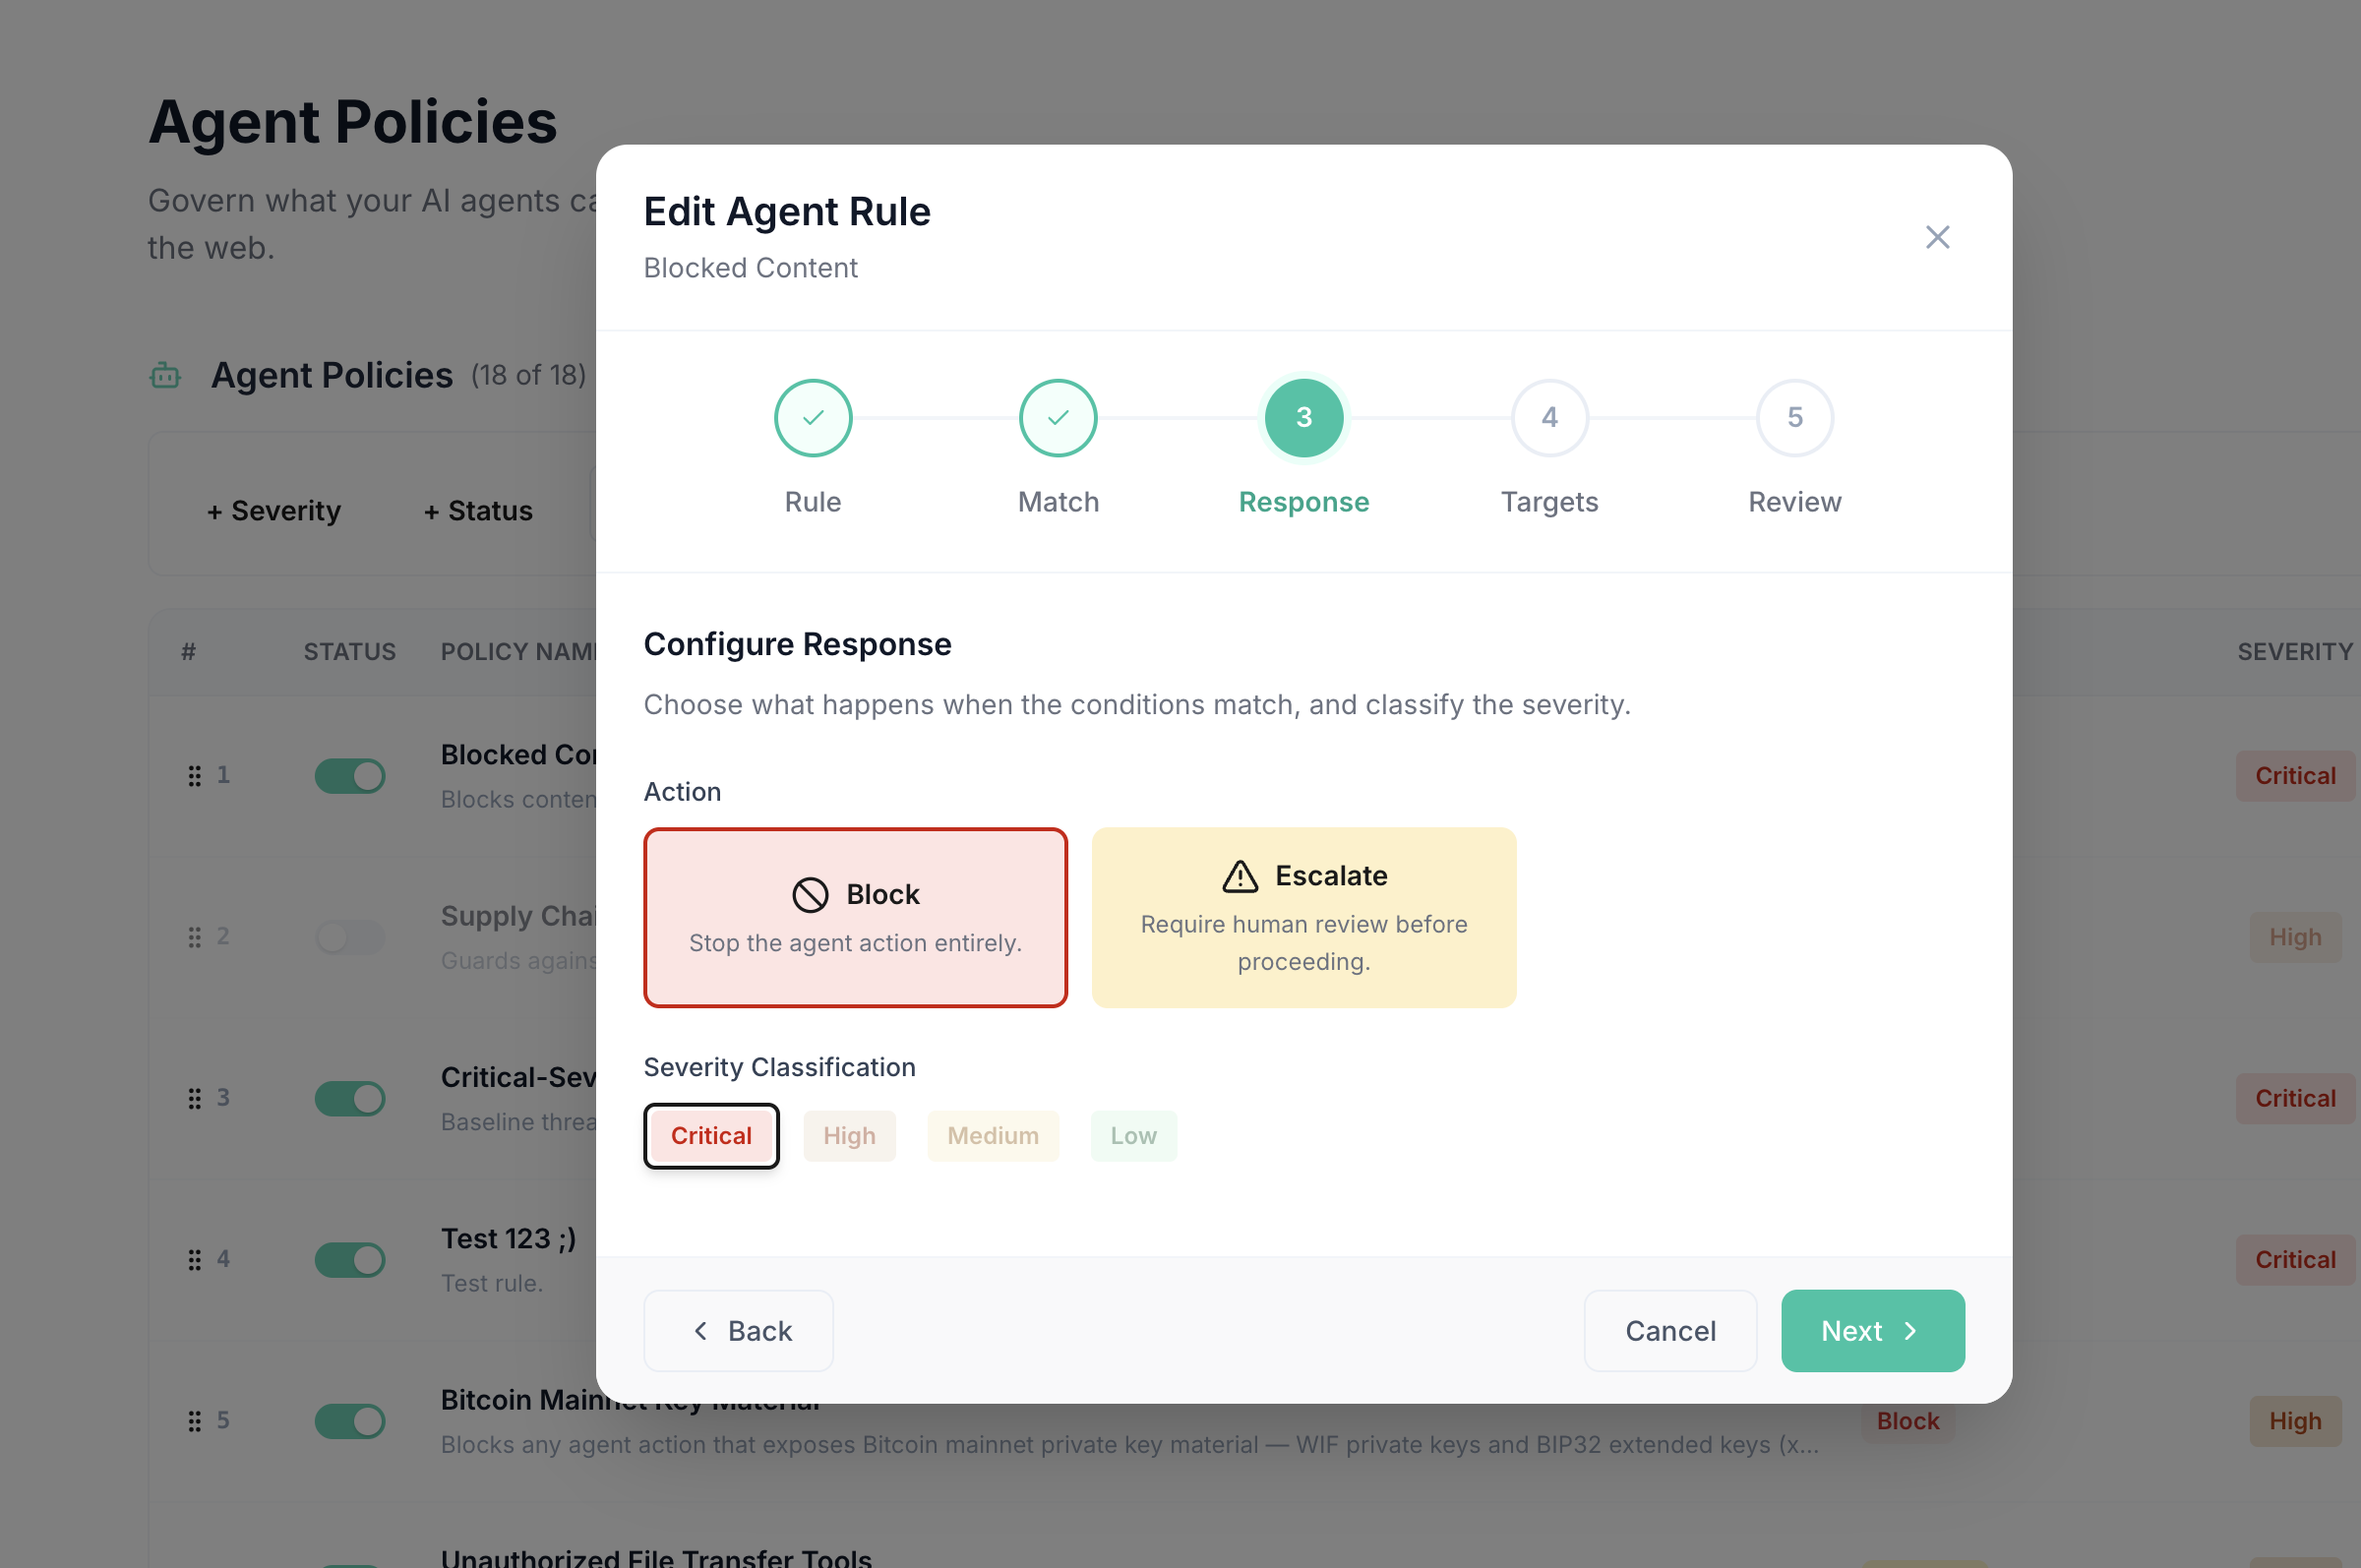Viewport: 2361px width, 1568px height.
Task: Click the SEVERITY column header
Action: (x=2294, y=652)
